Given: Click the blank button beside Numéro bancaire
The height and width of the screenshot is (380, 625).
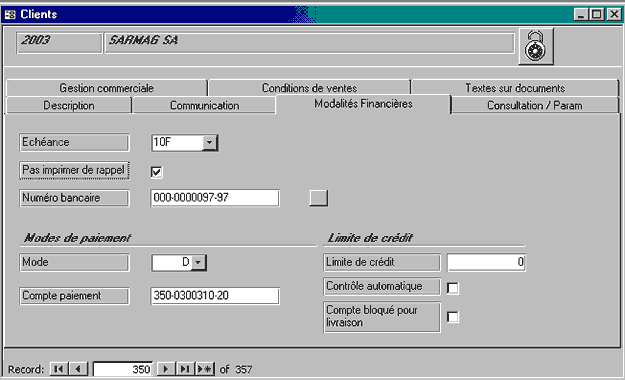Looking at the screenshot, I should [318, 198].
